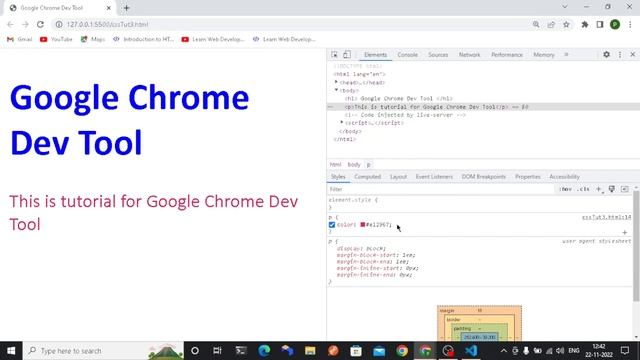Click the element.style rule block
The width and height of the screenshot is (640, 360).
click(480, 203)
